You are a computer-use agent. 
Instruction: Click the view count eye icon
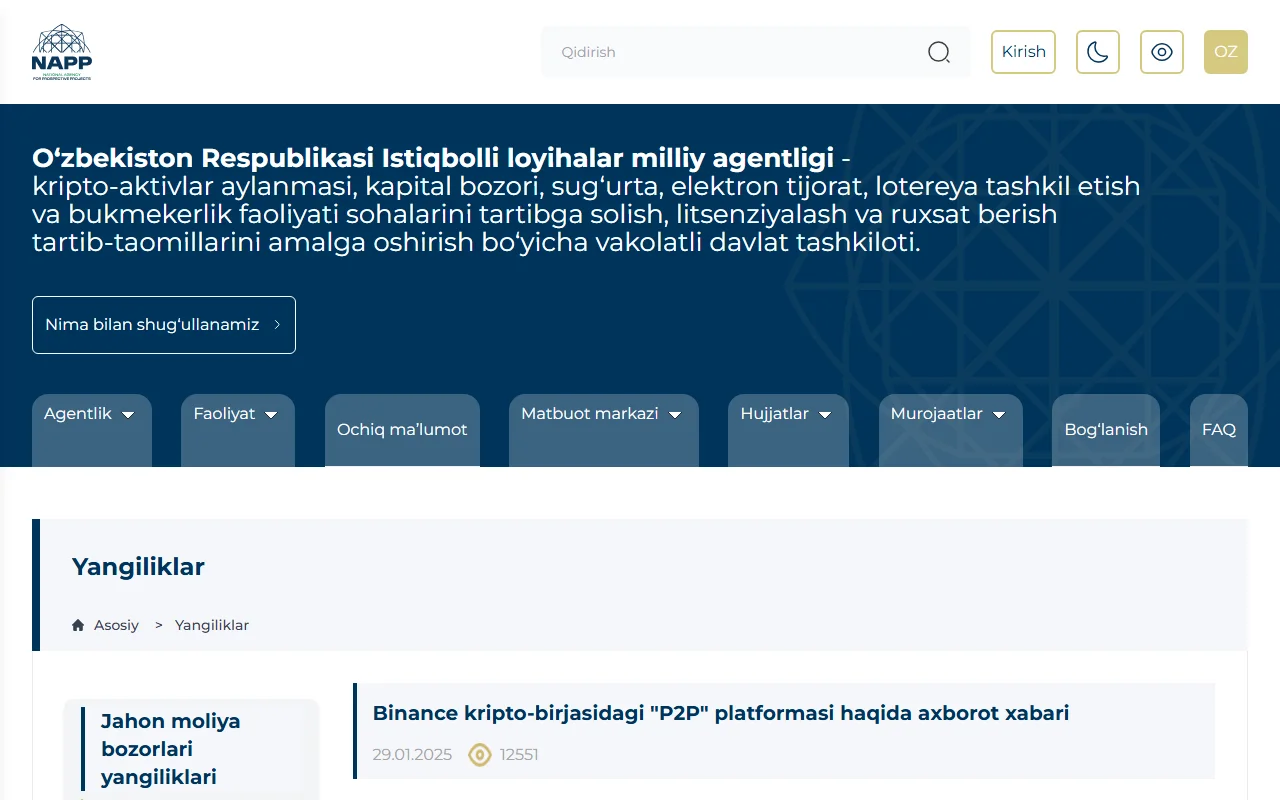[x=480, y=755]
